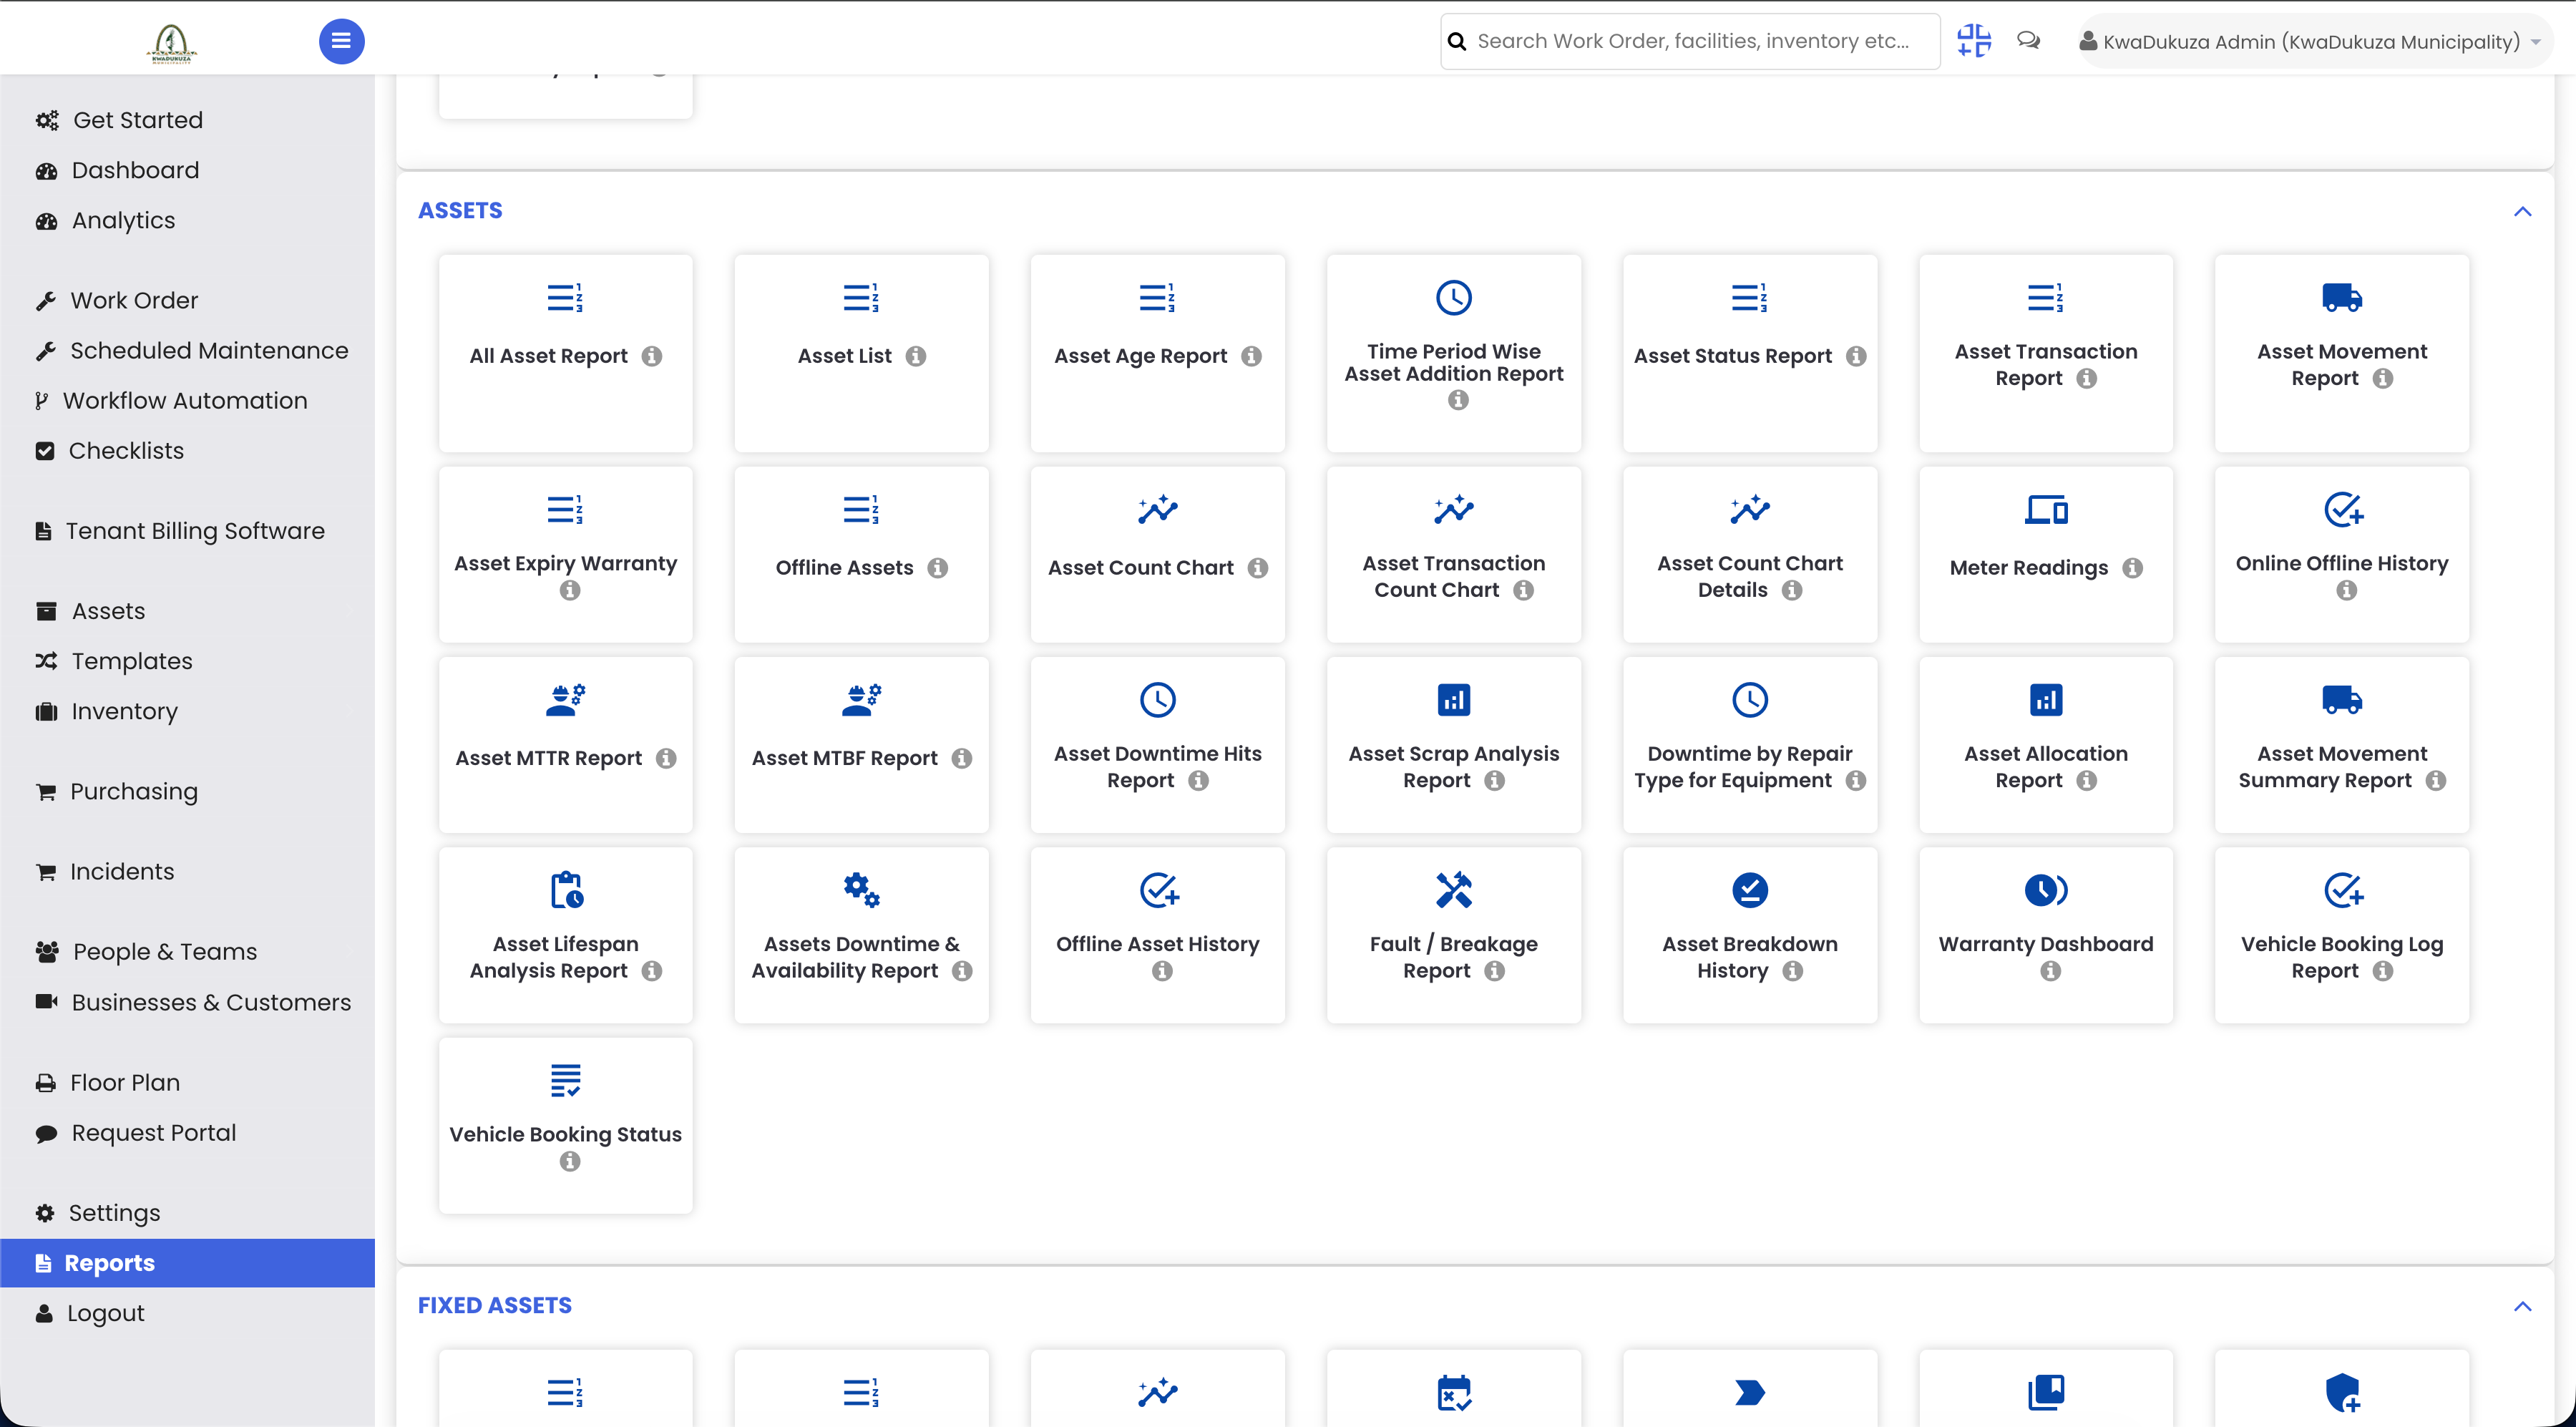The image size is (2576, 1427).
Task: Show info for Asset Status Report
Action: 1856,356
